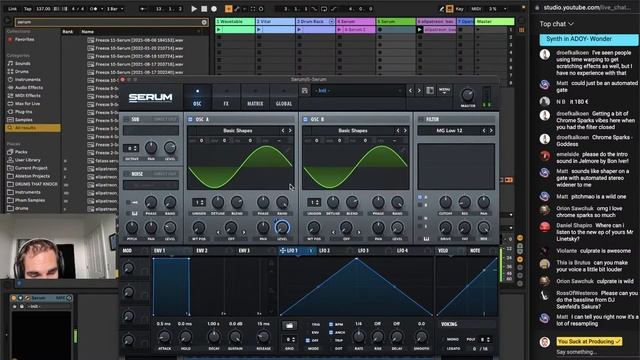The image size is (640, 360).
Task: Select previous filter type arrow
Action: (484, 131)
